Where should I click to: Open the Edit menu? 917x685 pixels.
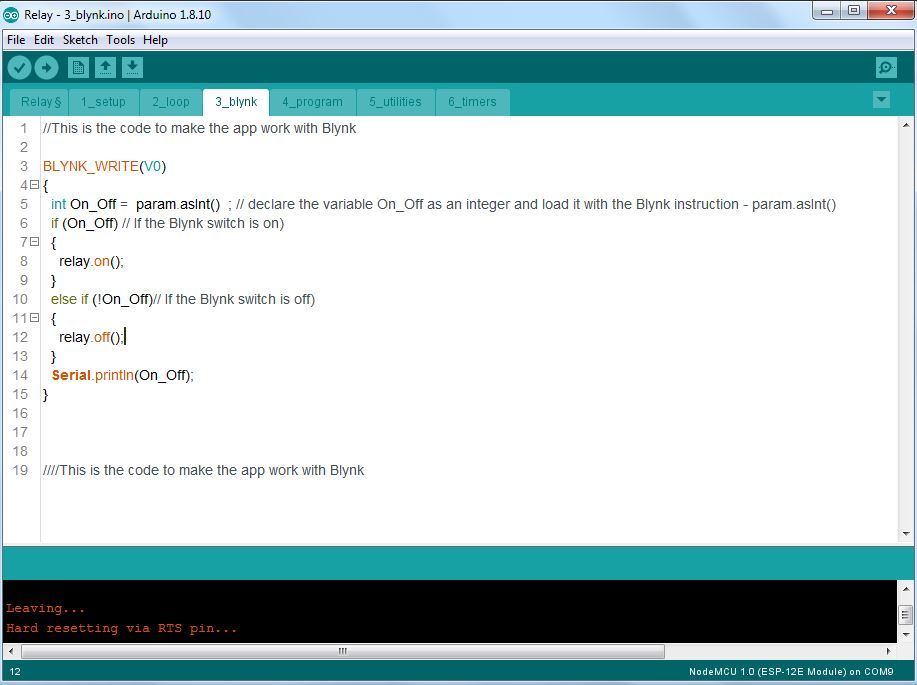44,40
